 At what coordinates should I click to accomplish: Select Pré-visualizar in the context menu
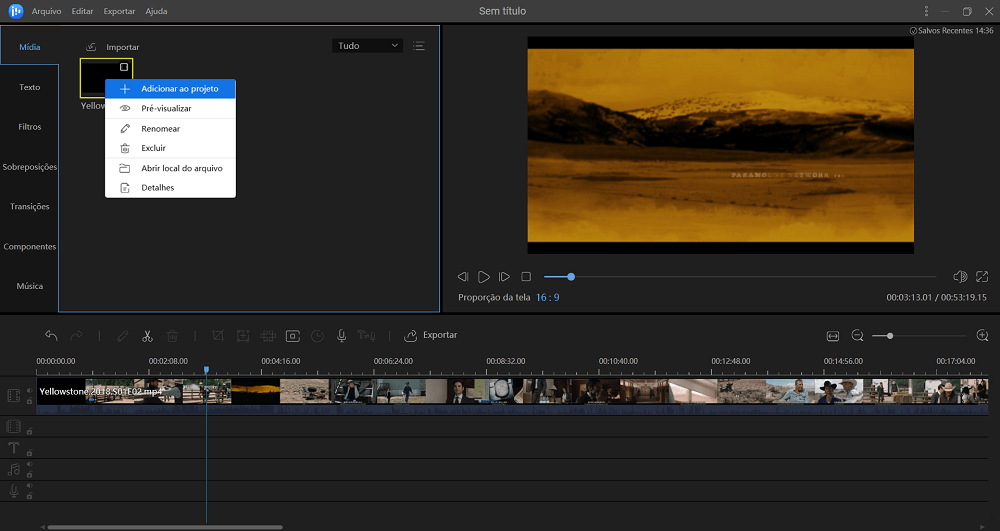click(x=170, y=108)
